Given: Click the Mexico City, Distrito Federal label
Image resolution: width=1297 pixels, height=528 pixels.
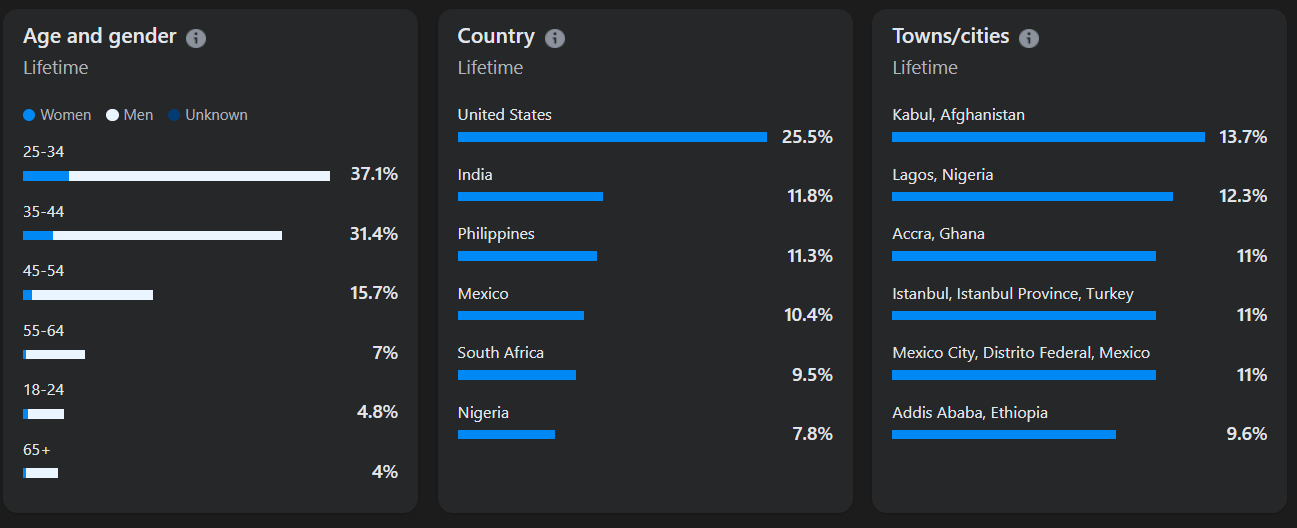Looking at the screenshot, I should click(x=1021, y=353).
